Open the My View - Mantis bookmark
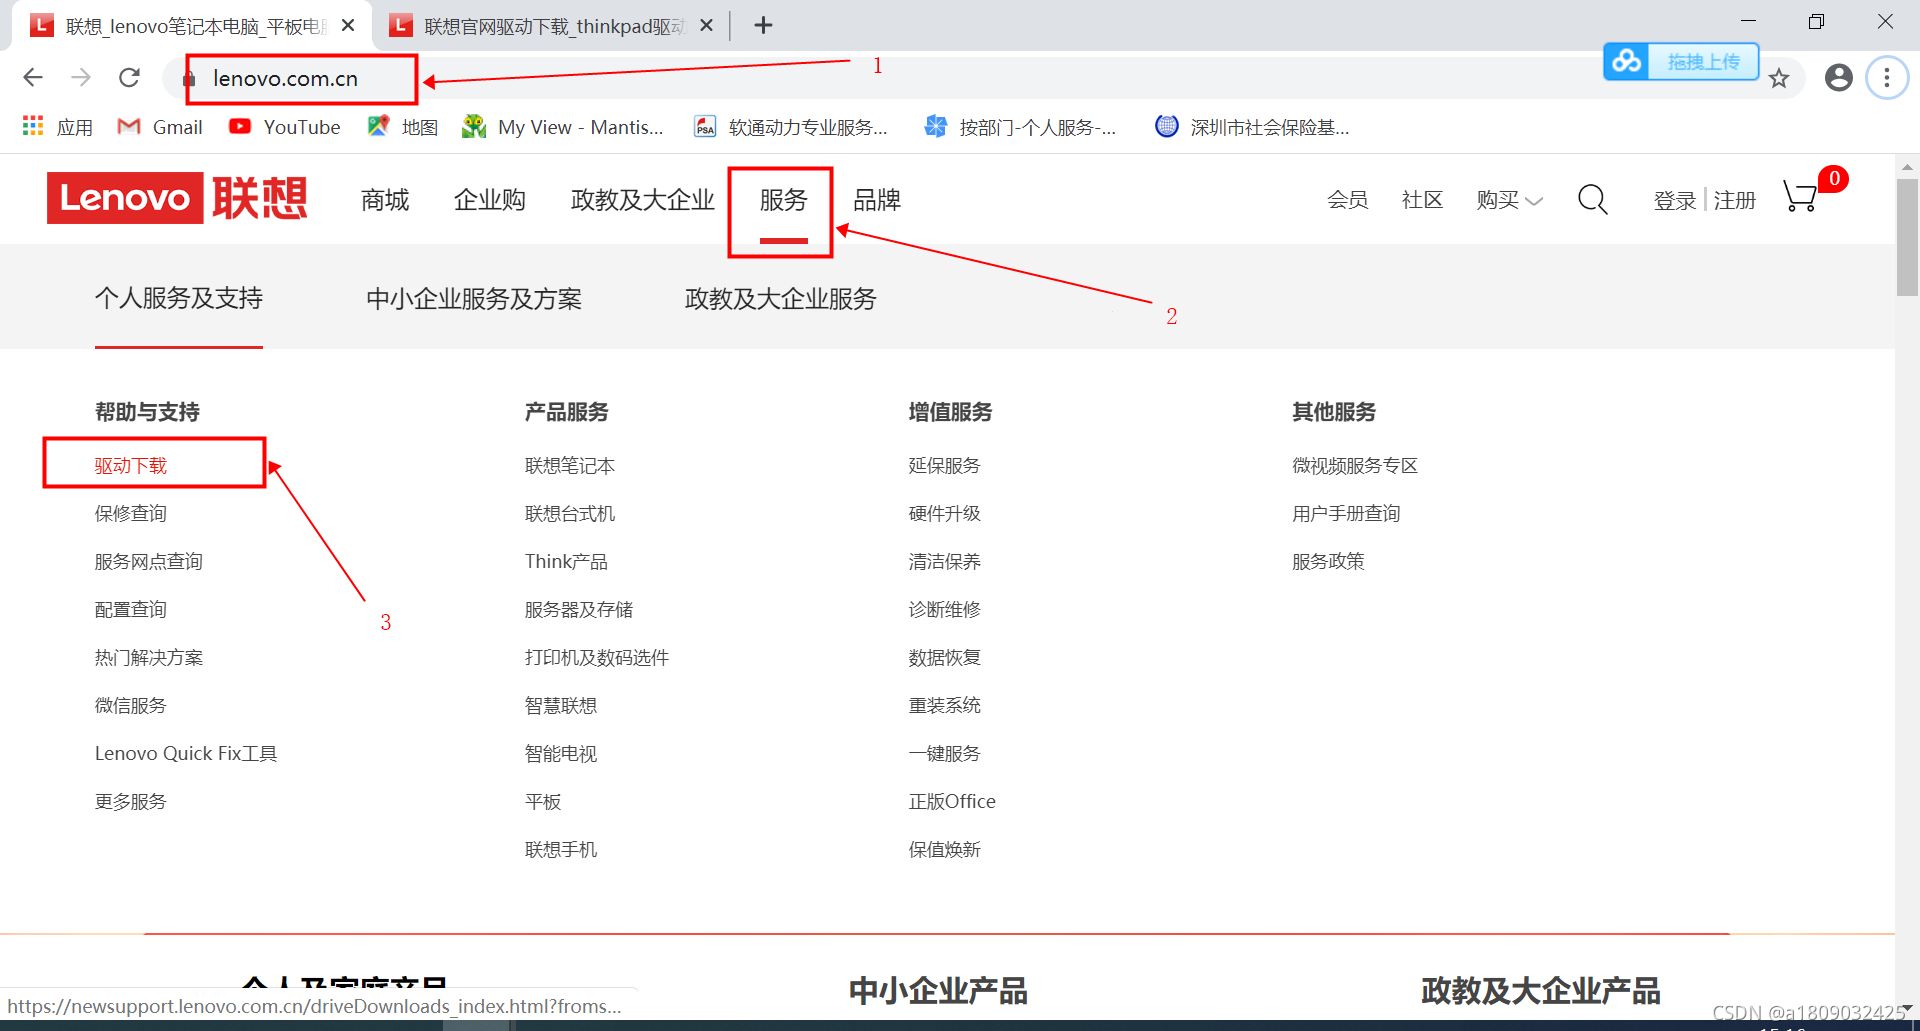Screen dimensions: 1920x1031 (x=563, y=127)
